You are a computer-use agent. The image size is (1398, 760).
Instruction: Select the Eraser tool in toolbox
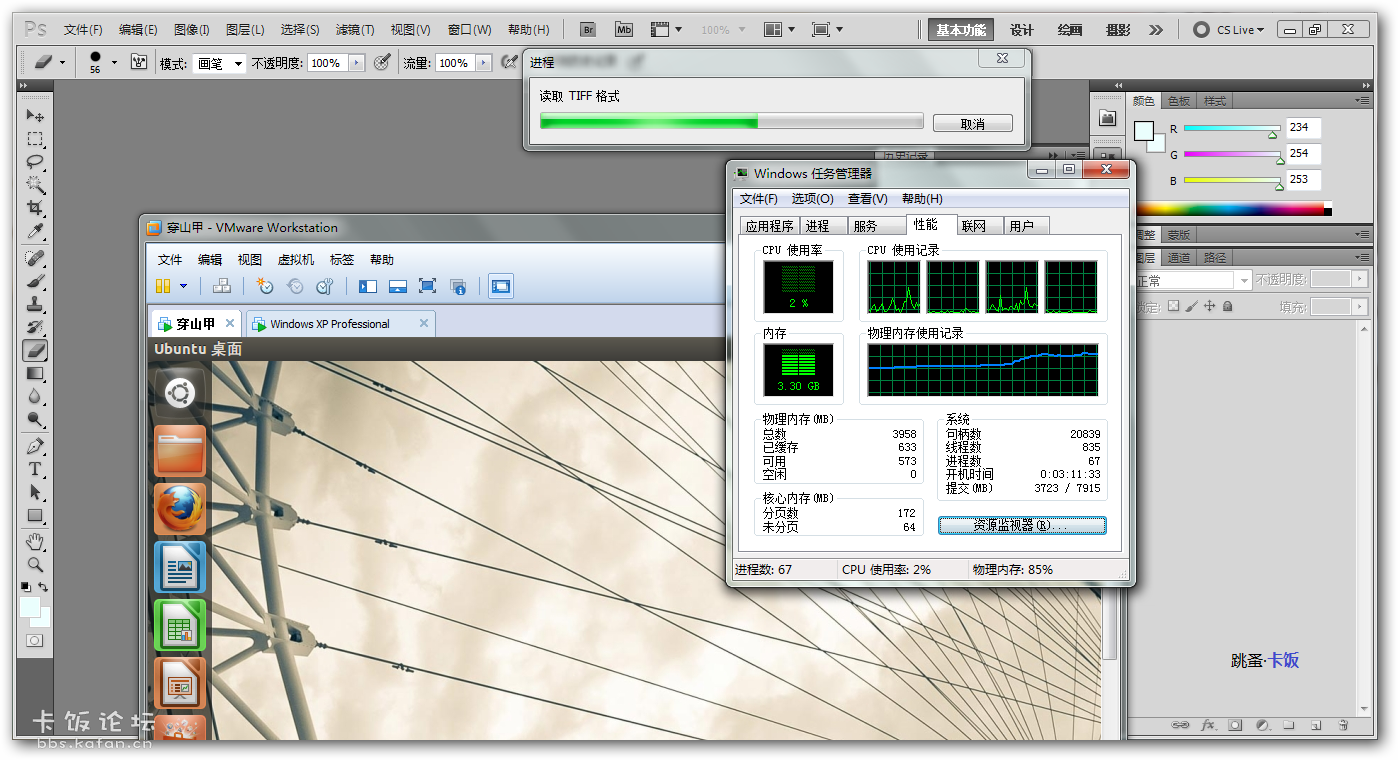(35, 350)
